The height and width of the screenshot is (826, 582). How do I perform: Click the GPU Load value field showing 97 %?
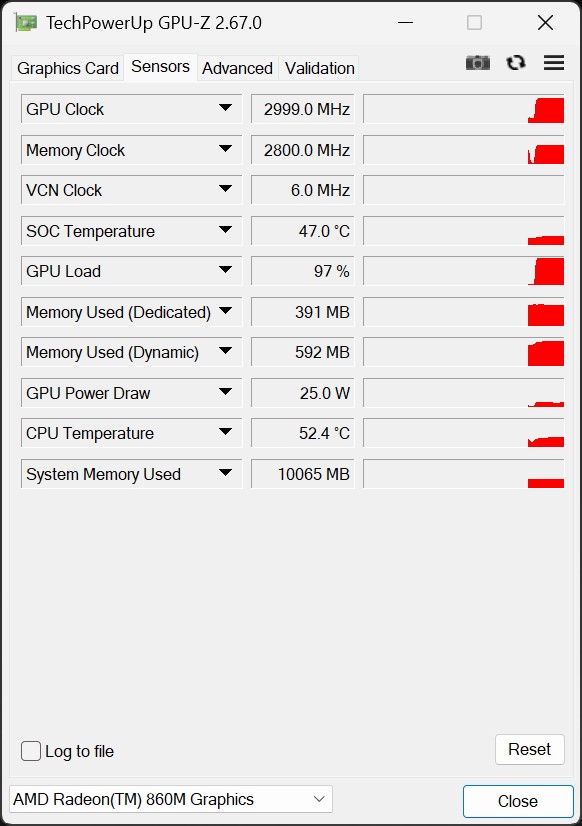point(303,271)
